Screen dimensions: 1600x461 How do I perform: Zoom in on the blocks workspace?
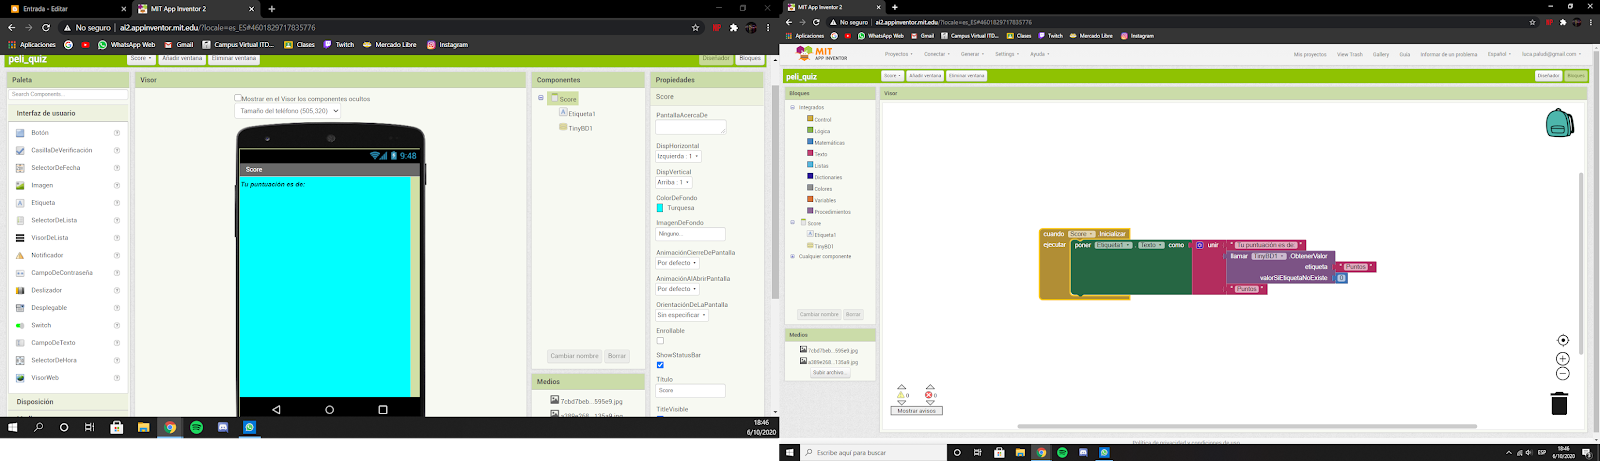[x=1563, y=358]
